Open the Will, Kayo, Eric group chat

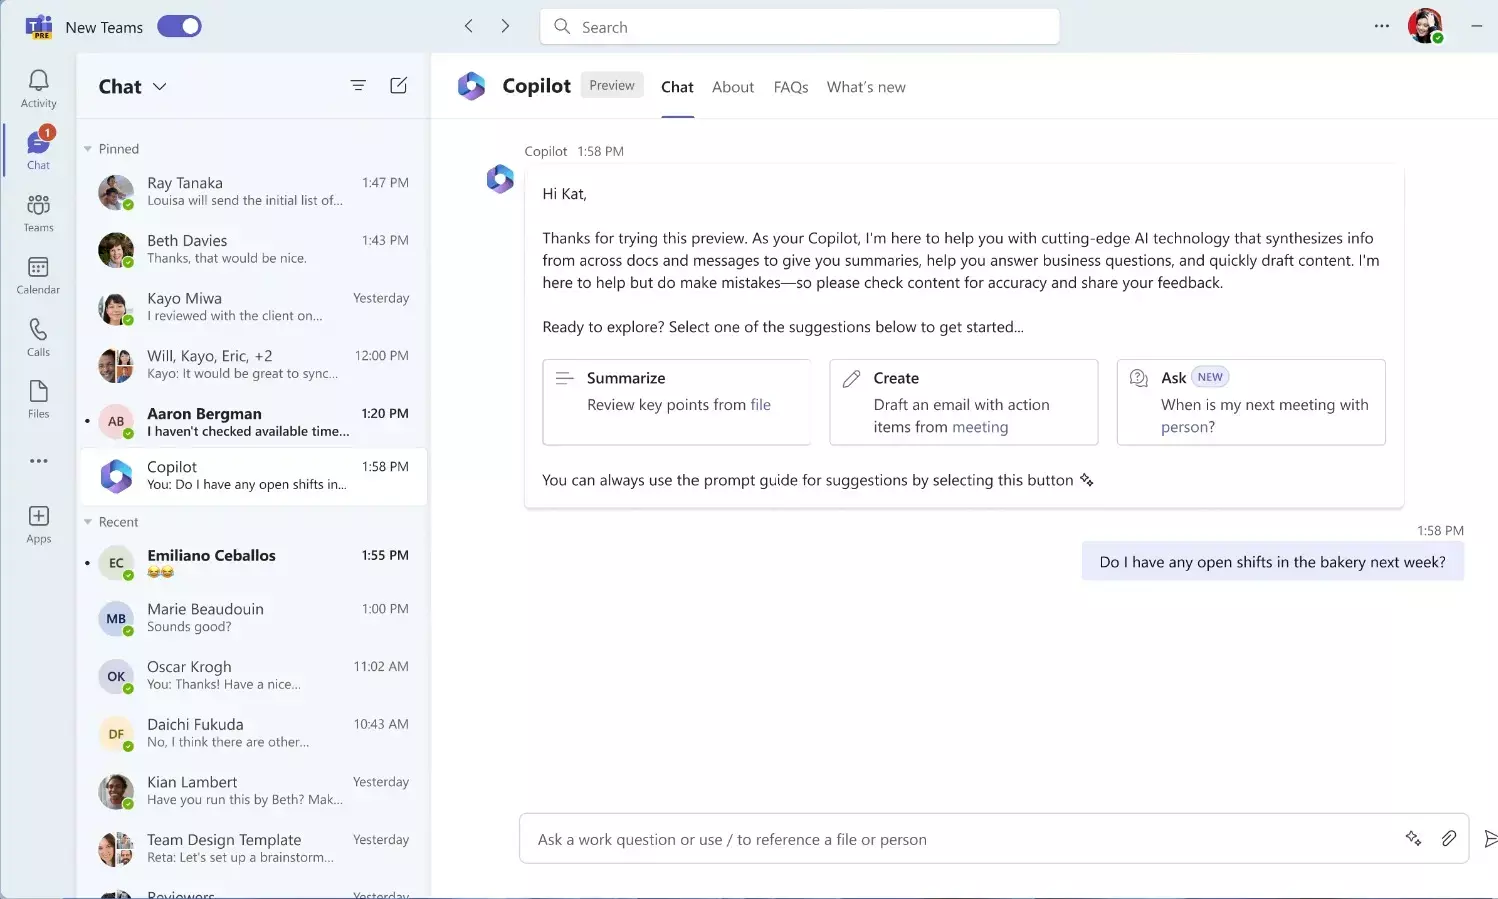tap(253, 364)
